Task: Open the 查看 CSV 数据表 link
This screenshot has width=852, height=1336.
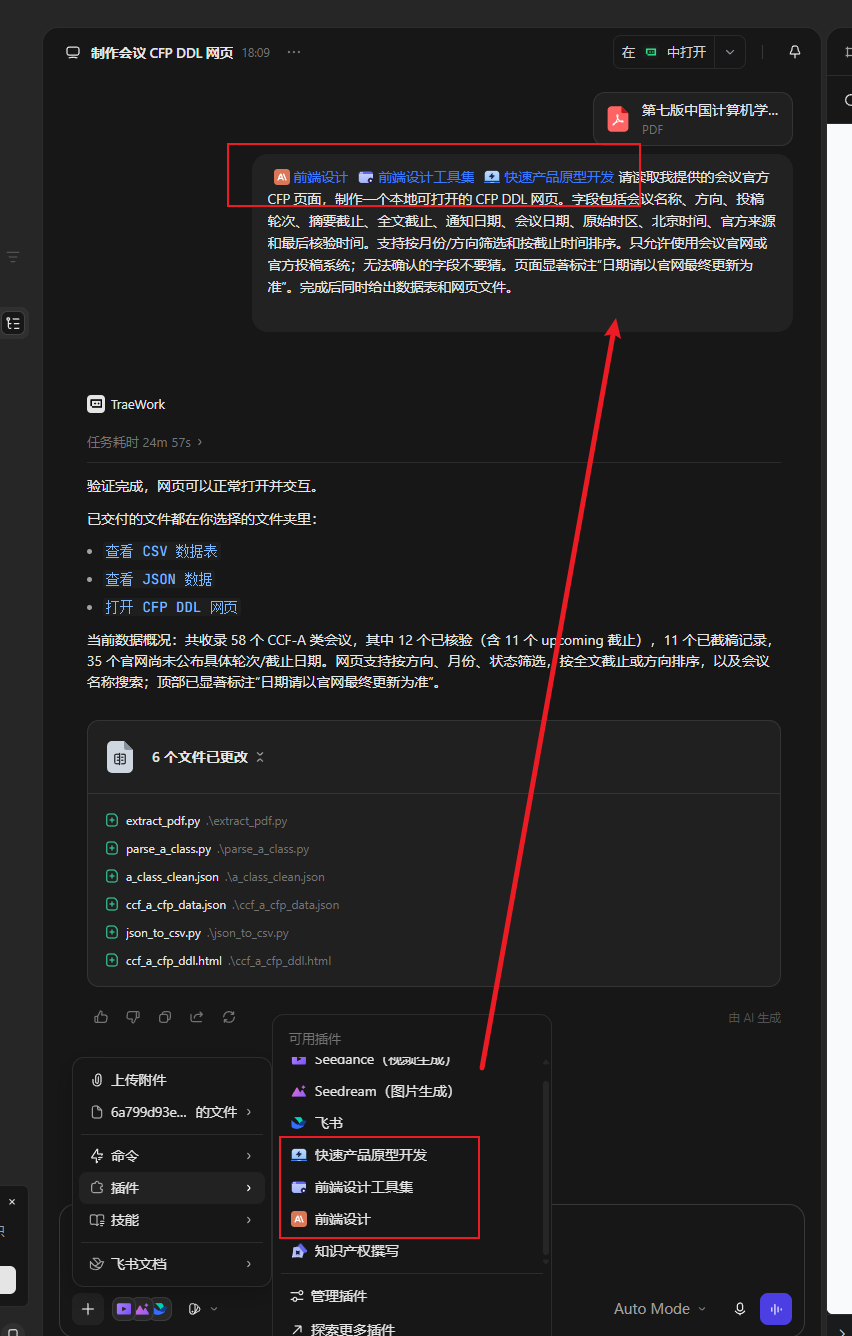Action: point(161,551)
